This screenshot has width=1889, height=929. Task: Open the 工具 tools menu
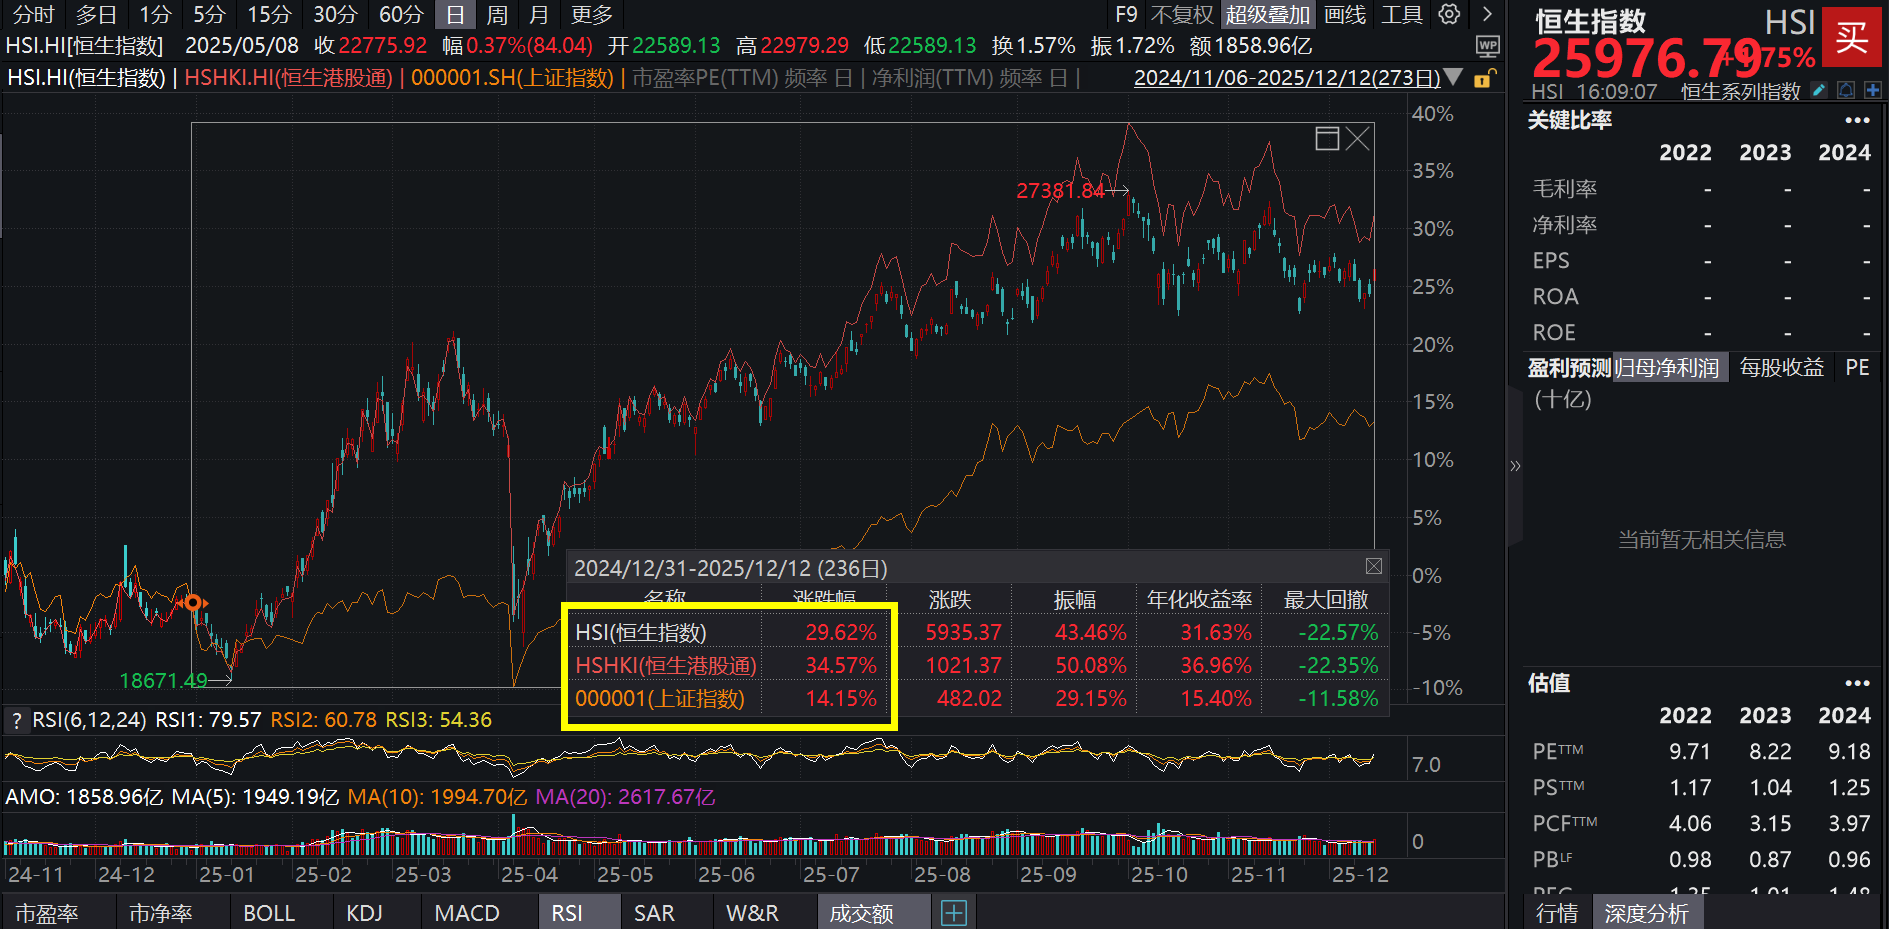pos(1401,15)
